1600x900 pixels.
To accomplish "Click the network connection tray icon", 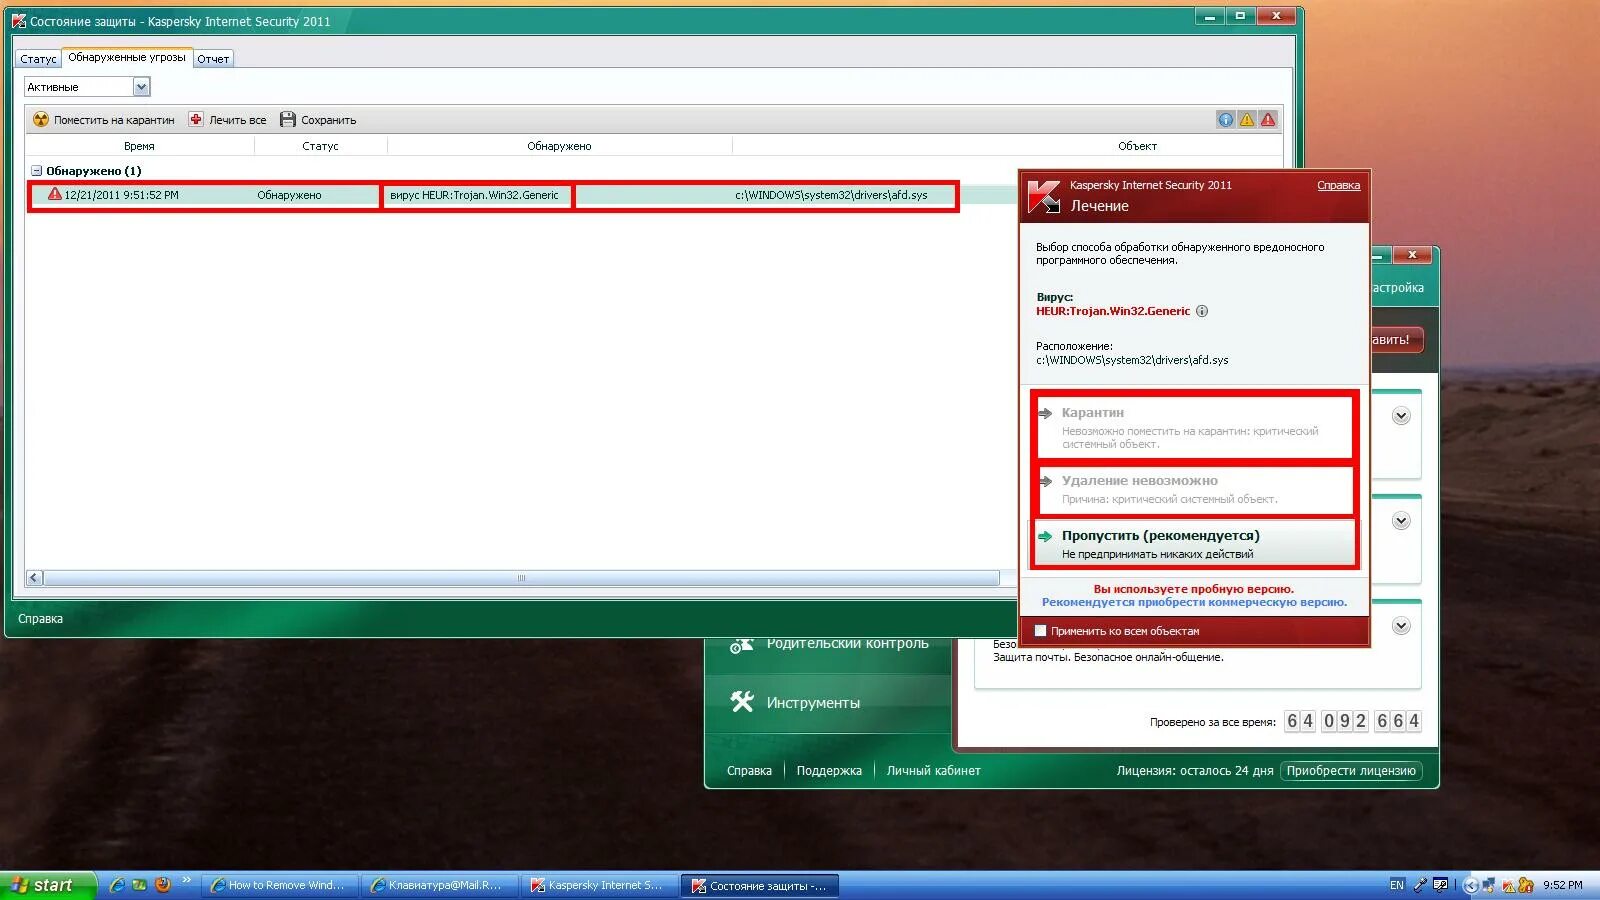I will tap(1489, 885).
